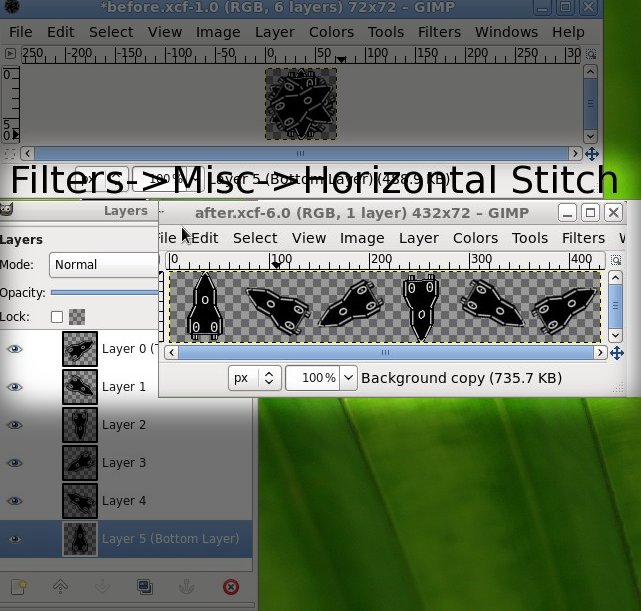
Task: Click the vertical scroll up arrow in after.xcf window
Action: tap(616, 278)
